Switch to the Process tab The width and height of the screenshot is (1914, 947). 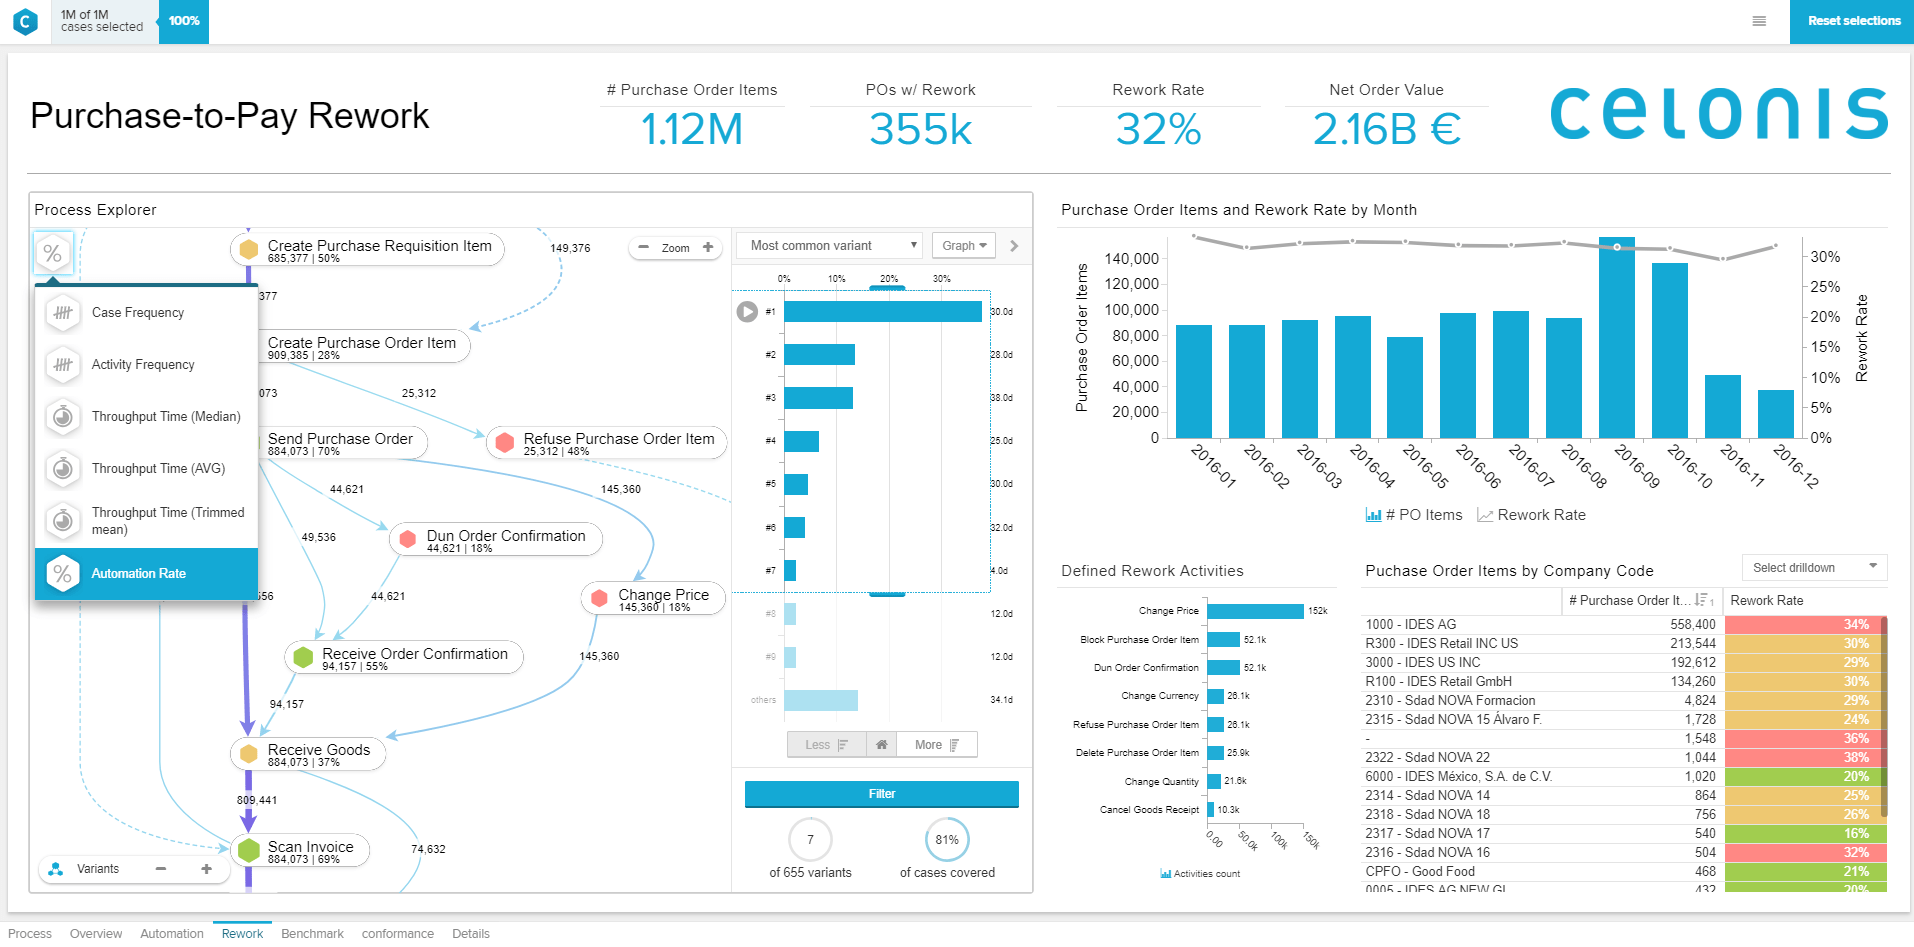pos(30,934)
